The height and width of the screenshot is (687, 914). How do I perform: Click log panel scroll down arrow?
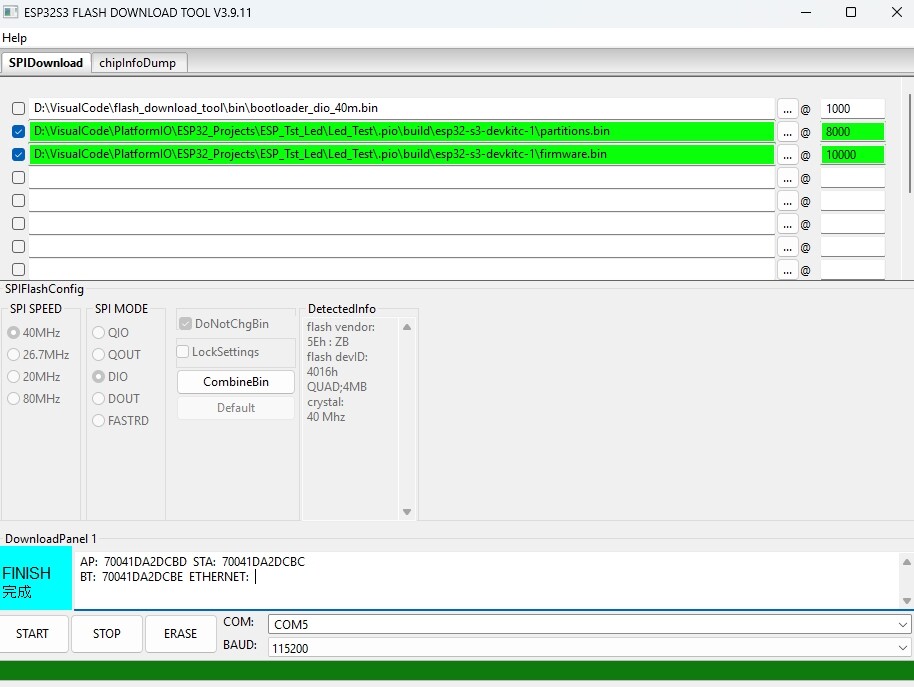906,600
